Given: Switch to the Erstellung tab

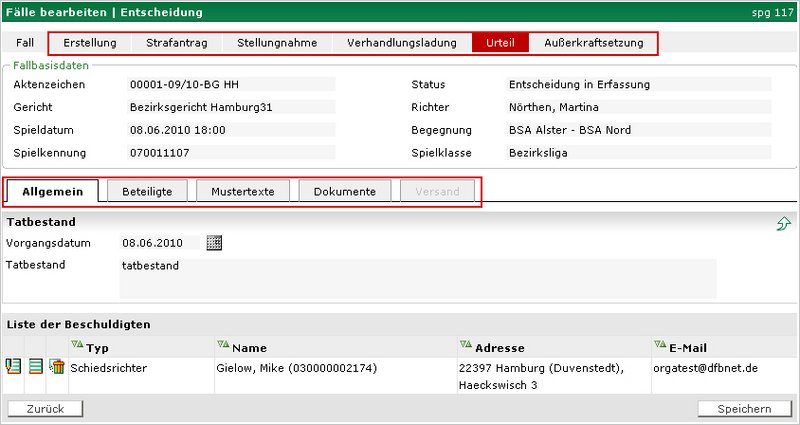Looking at the screenshot, I should (90, 43).
